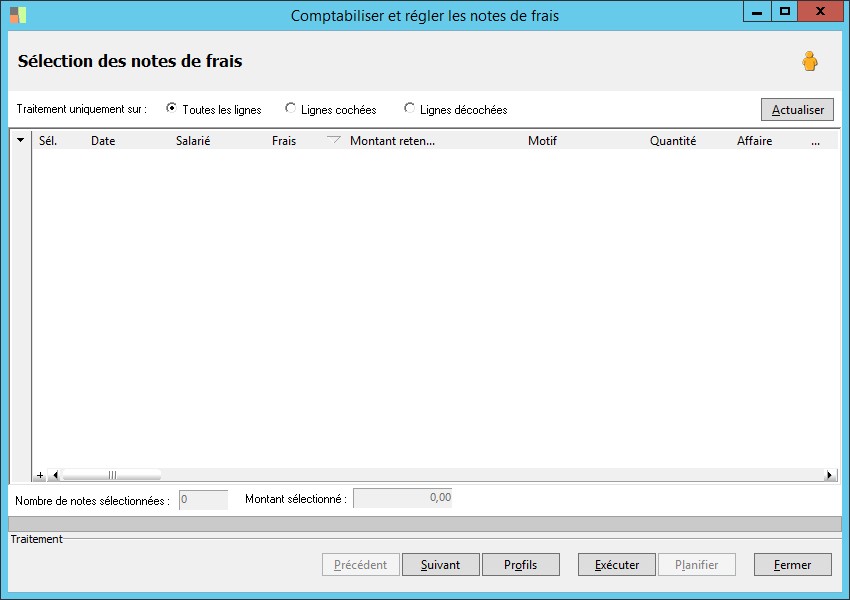
Task: Click the Affaire column header
Action: point(754,141)
